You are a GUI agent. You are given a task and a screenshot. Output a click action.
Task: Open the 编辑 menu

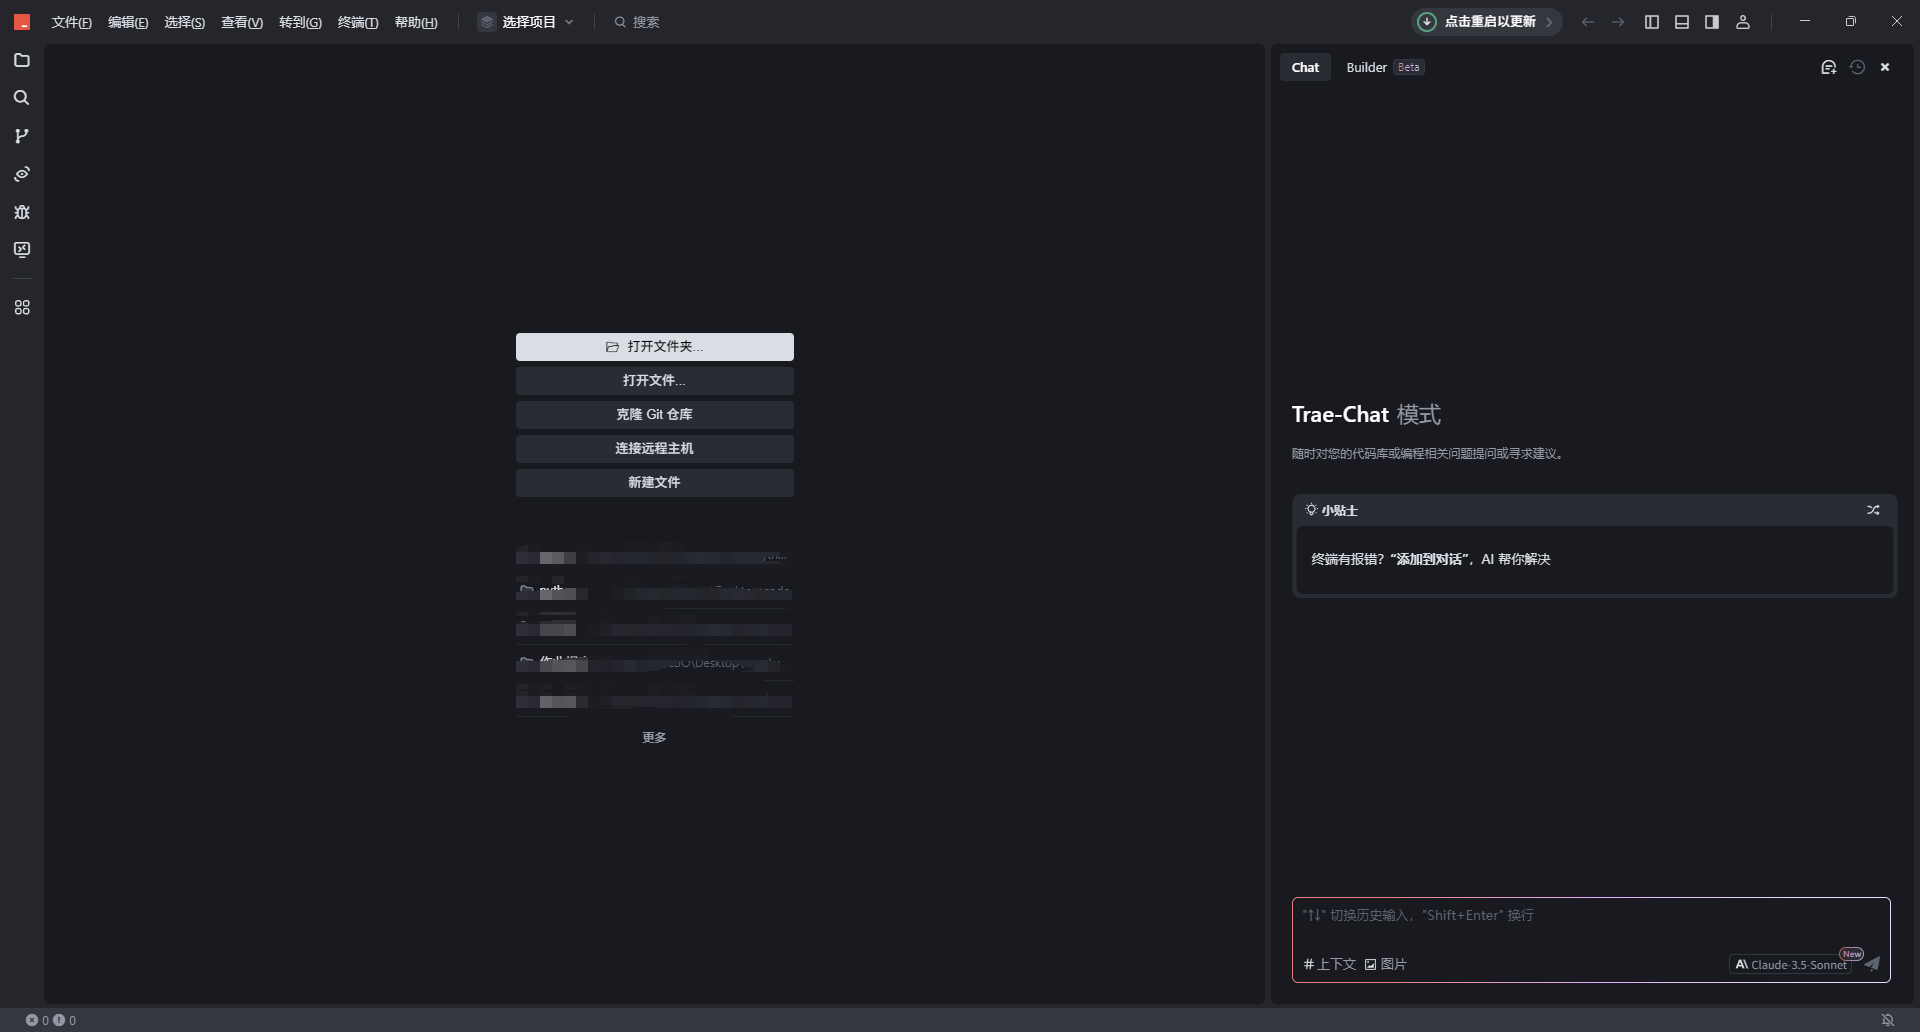point(128,22)
